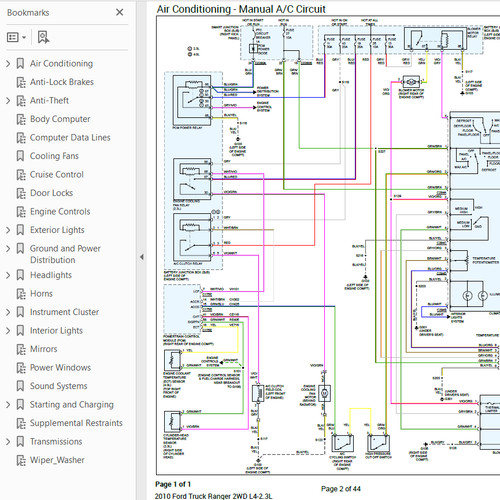500x500 pixels.
Task: Expand the Exterior Lights bookmark
Action: (x=8, y=230)
